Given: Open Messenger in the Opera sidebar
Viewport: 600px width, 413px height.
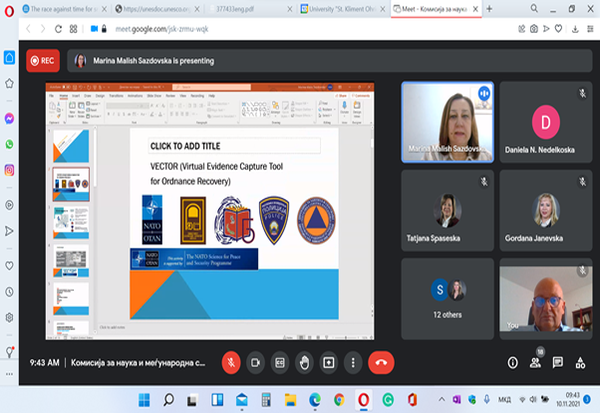Looking at the screenshot, I should tap(9, 118).
